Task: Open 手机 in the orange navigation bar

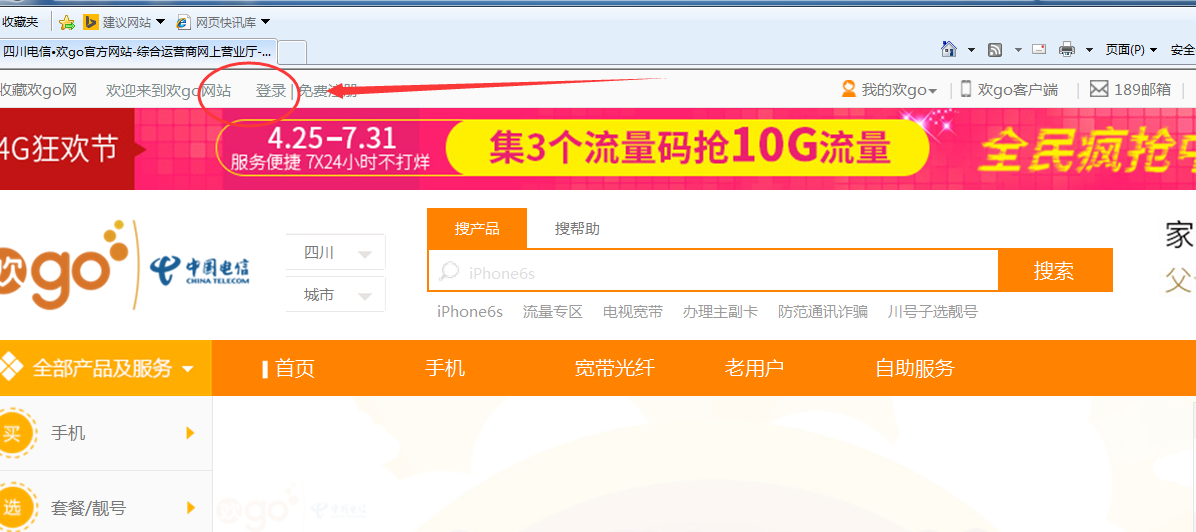Action: [445, 369]
